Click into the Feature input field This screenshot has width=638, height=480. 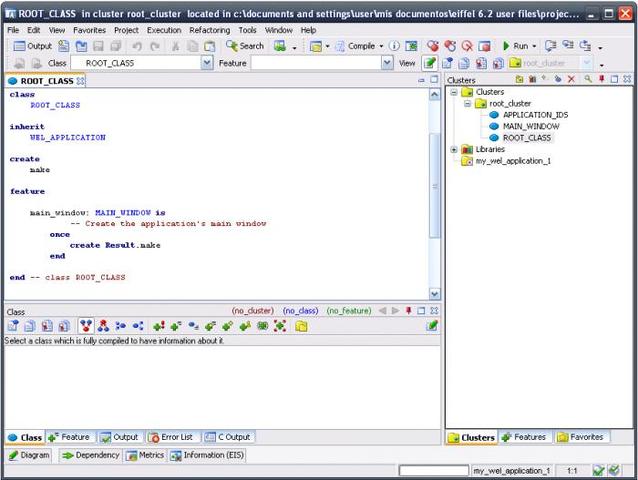316,63
